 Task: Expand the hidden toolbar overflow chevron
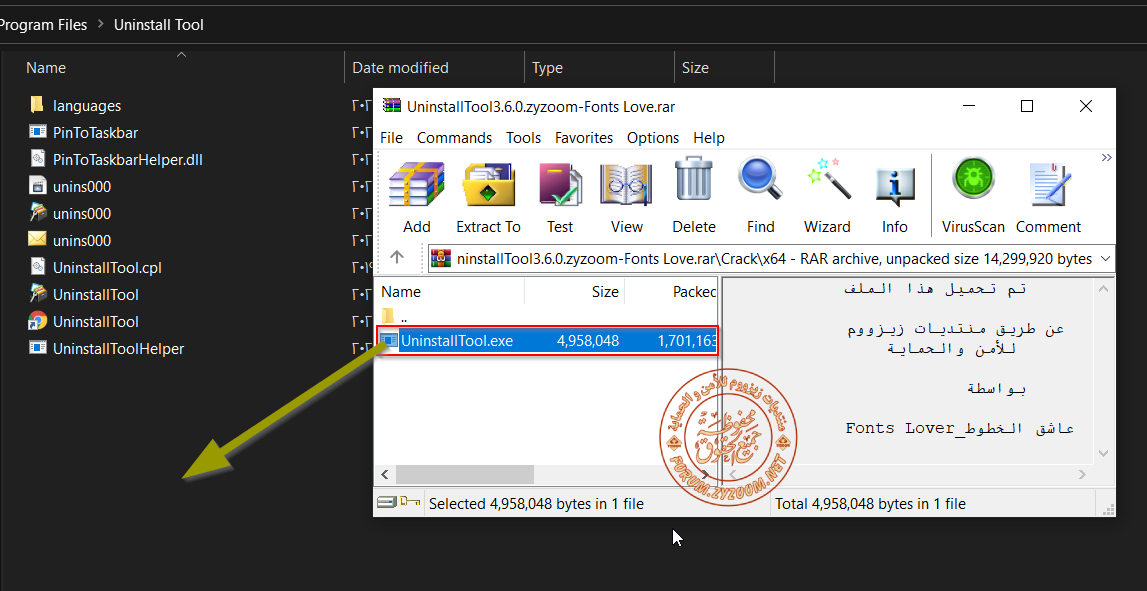1106,158
